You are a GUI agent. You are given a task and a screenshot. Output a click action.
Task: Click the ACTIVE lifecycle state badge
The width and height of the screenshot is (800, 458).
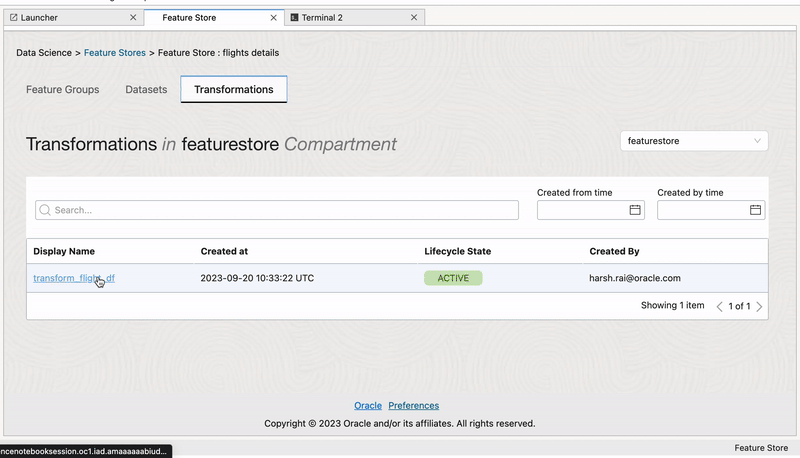tap(453, 278)
